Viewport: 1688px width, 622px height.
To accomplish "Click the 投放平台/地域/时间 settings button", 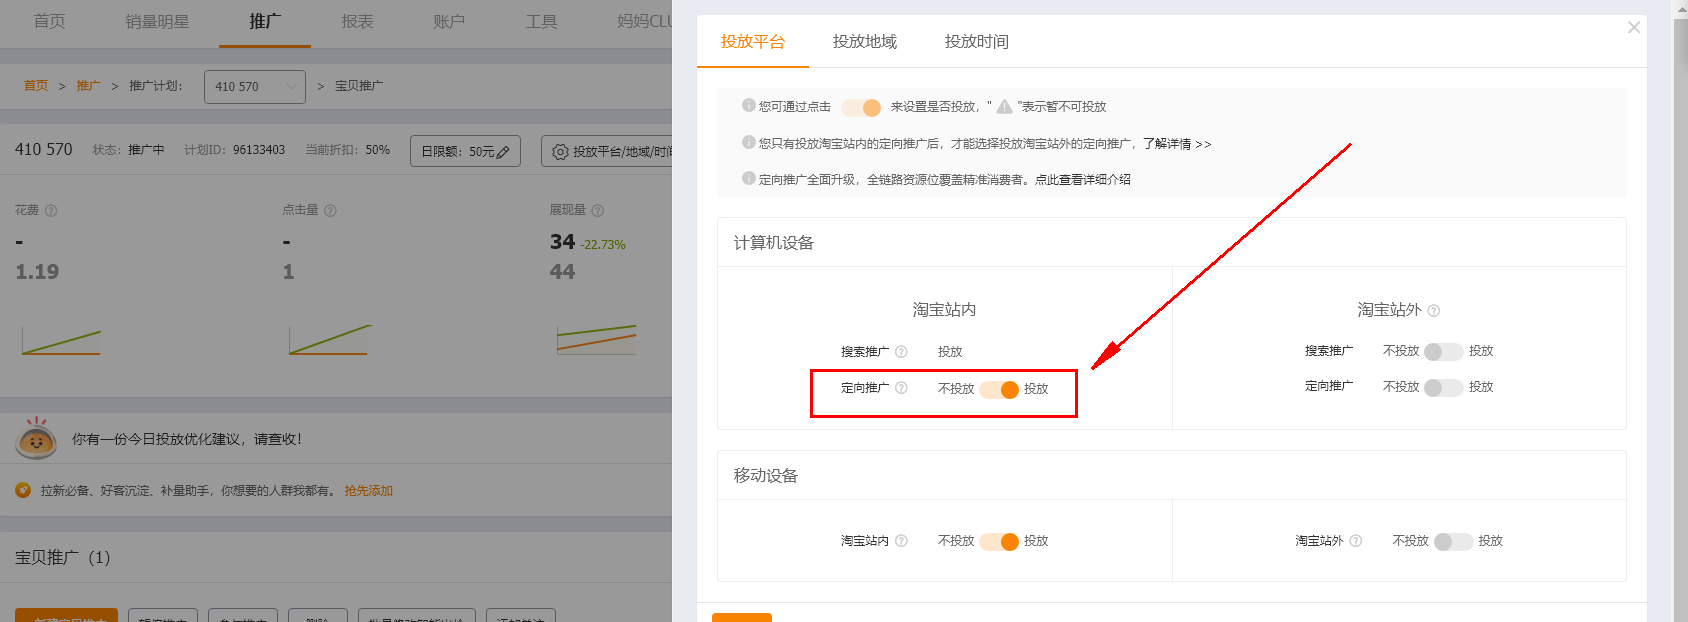I will (x=607, y=151).
